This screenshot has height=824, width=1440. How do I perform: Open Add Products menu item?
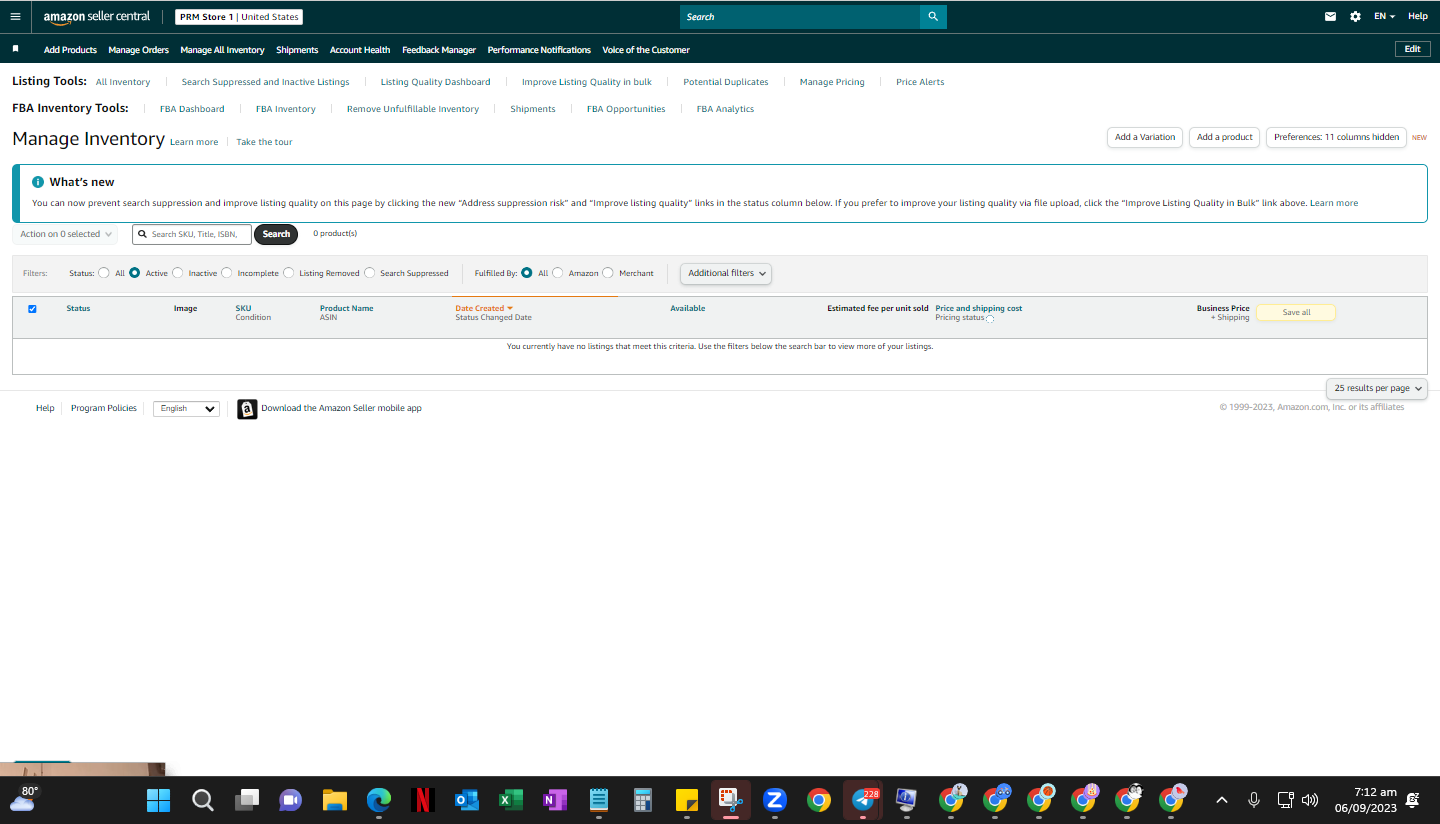[70, 50]
